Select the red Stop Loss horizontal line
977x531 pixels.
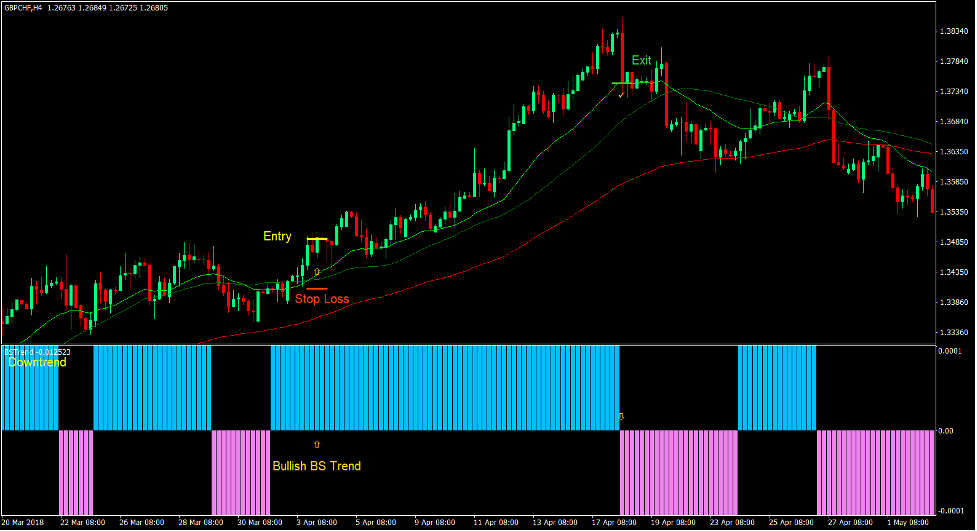(317, 289)
